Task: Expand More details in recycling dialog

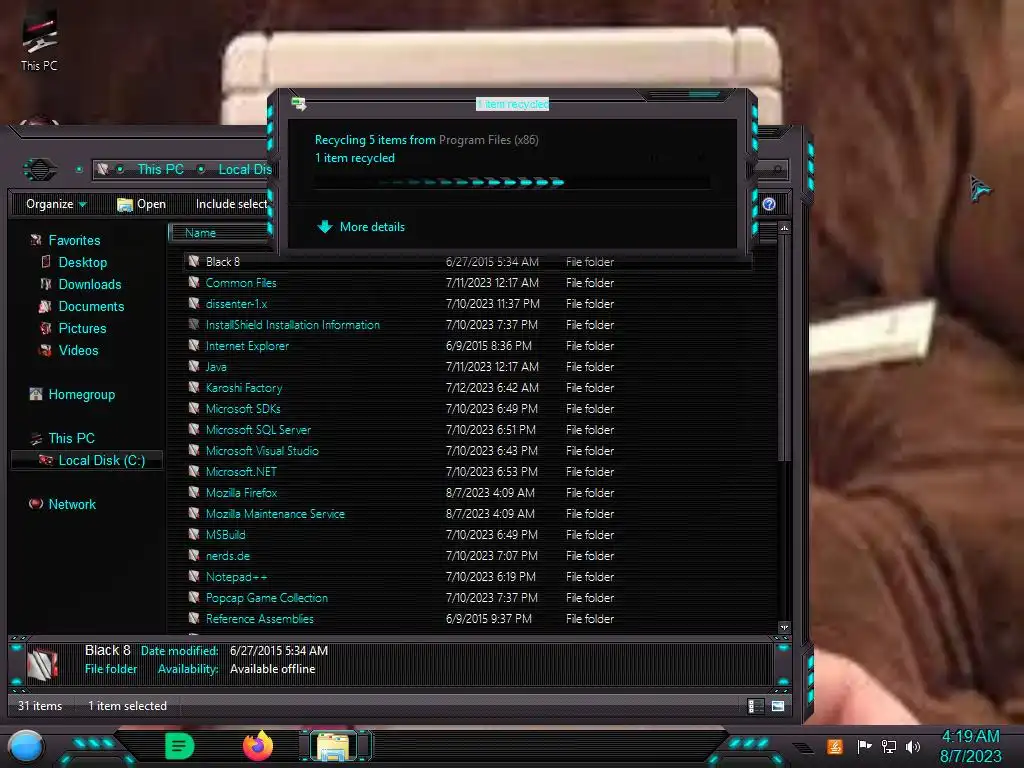Action: 360,227
